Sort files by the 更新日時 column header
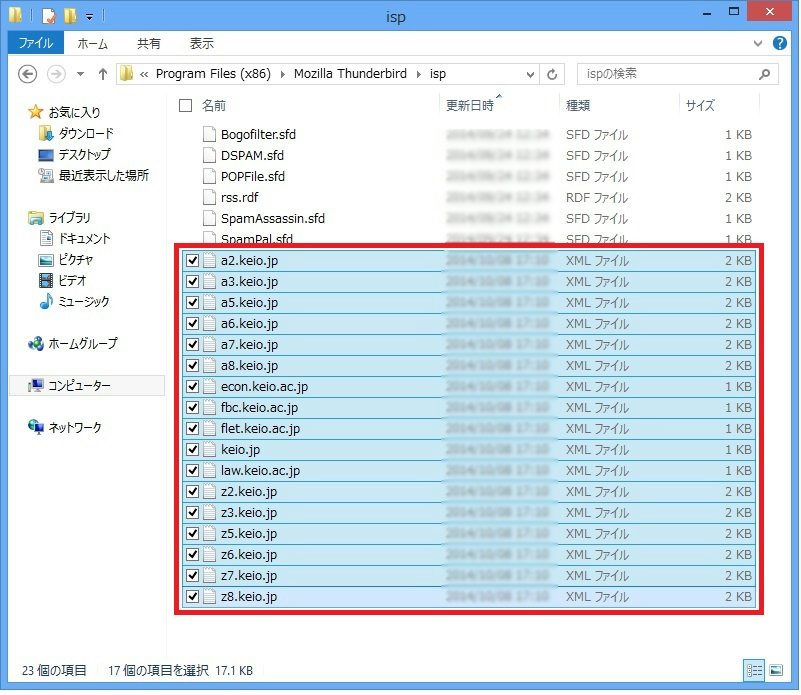The image size is (801, 695). (x=467, y=105)
